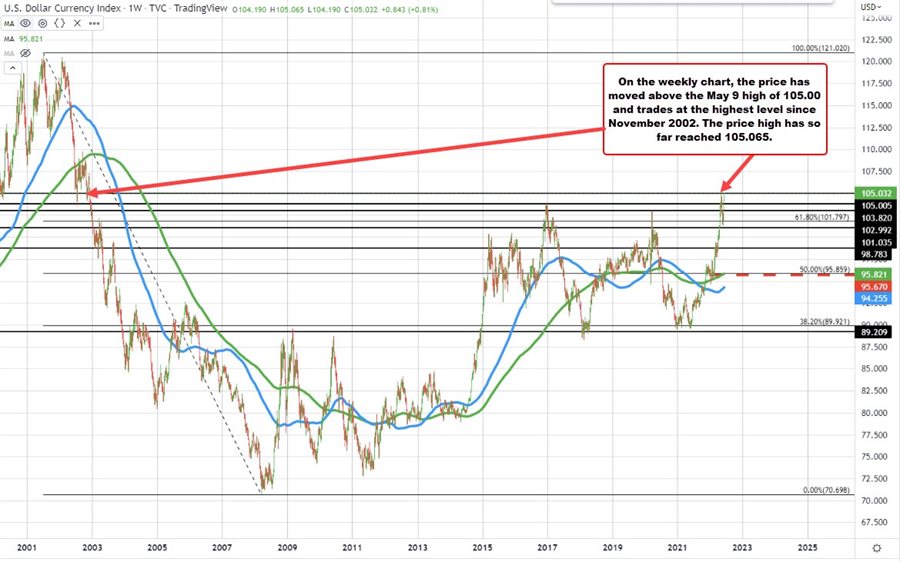Collapse the indicator legend with the chevron button
Viewport: 900px width, 562px height.
pos(13,68)
